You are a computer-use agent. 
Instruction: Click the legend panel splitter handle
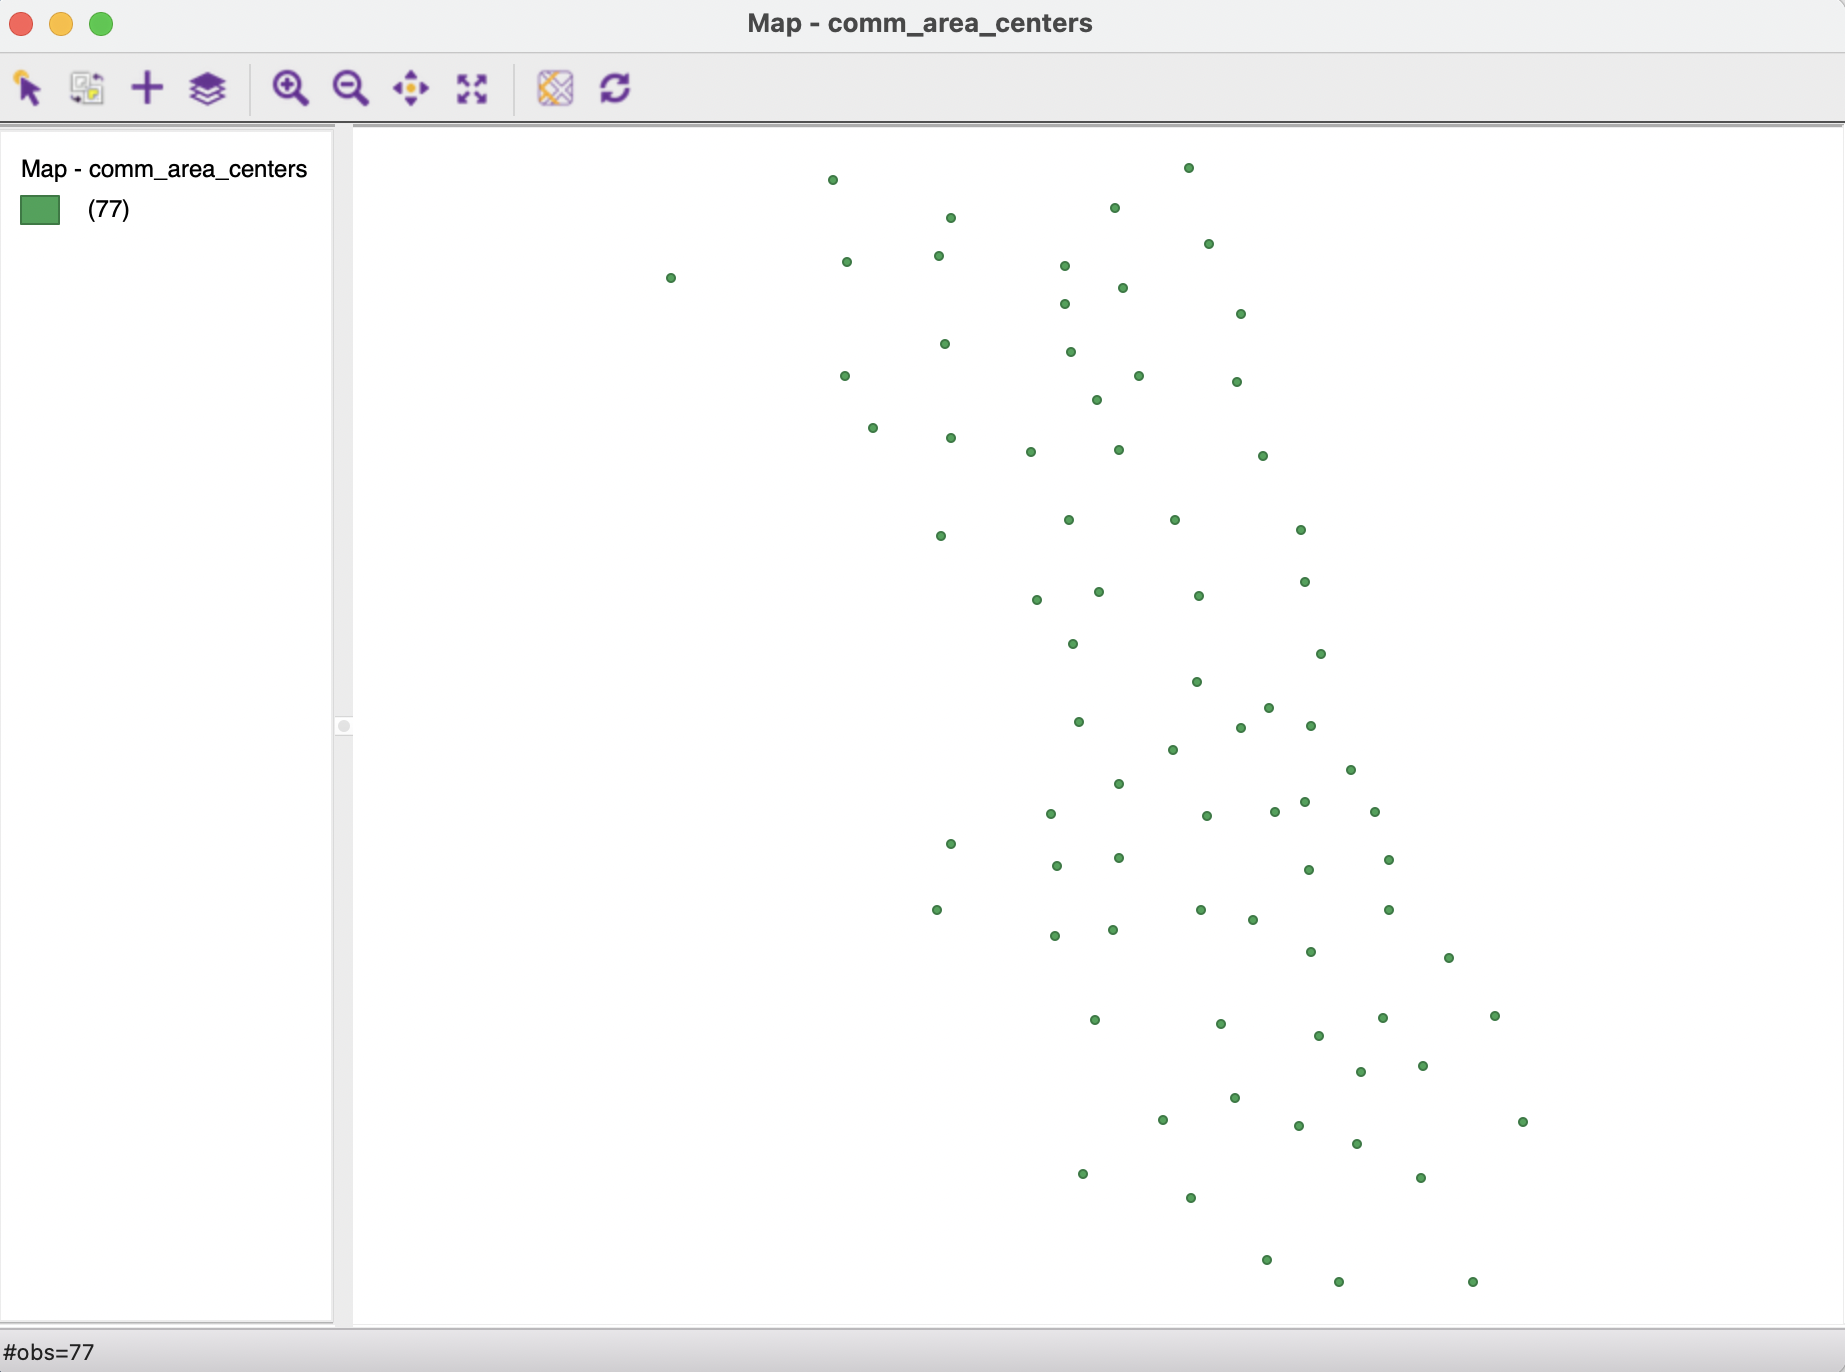[343, 726]
